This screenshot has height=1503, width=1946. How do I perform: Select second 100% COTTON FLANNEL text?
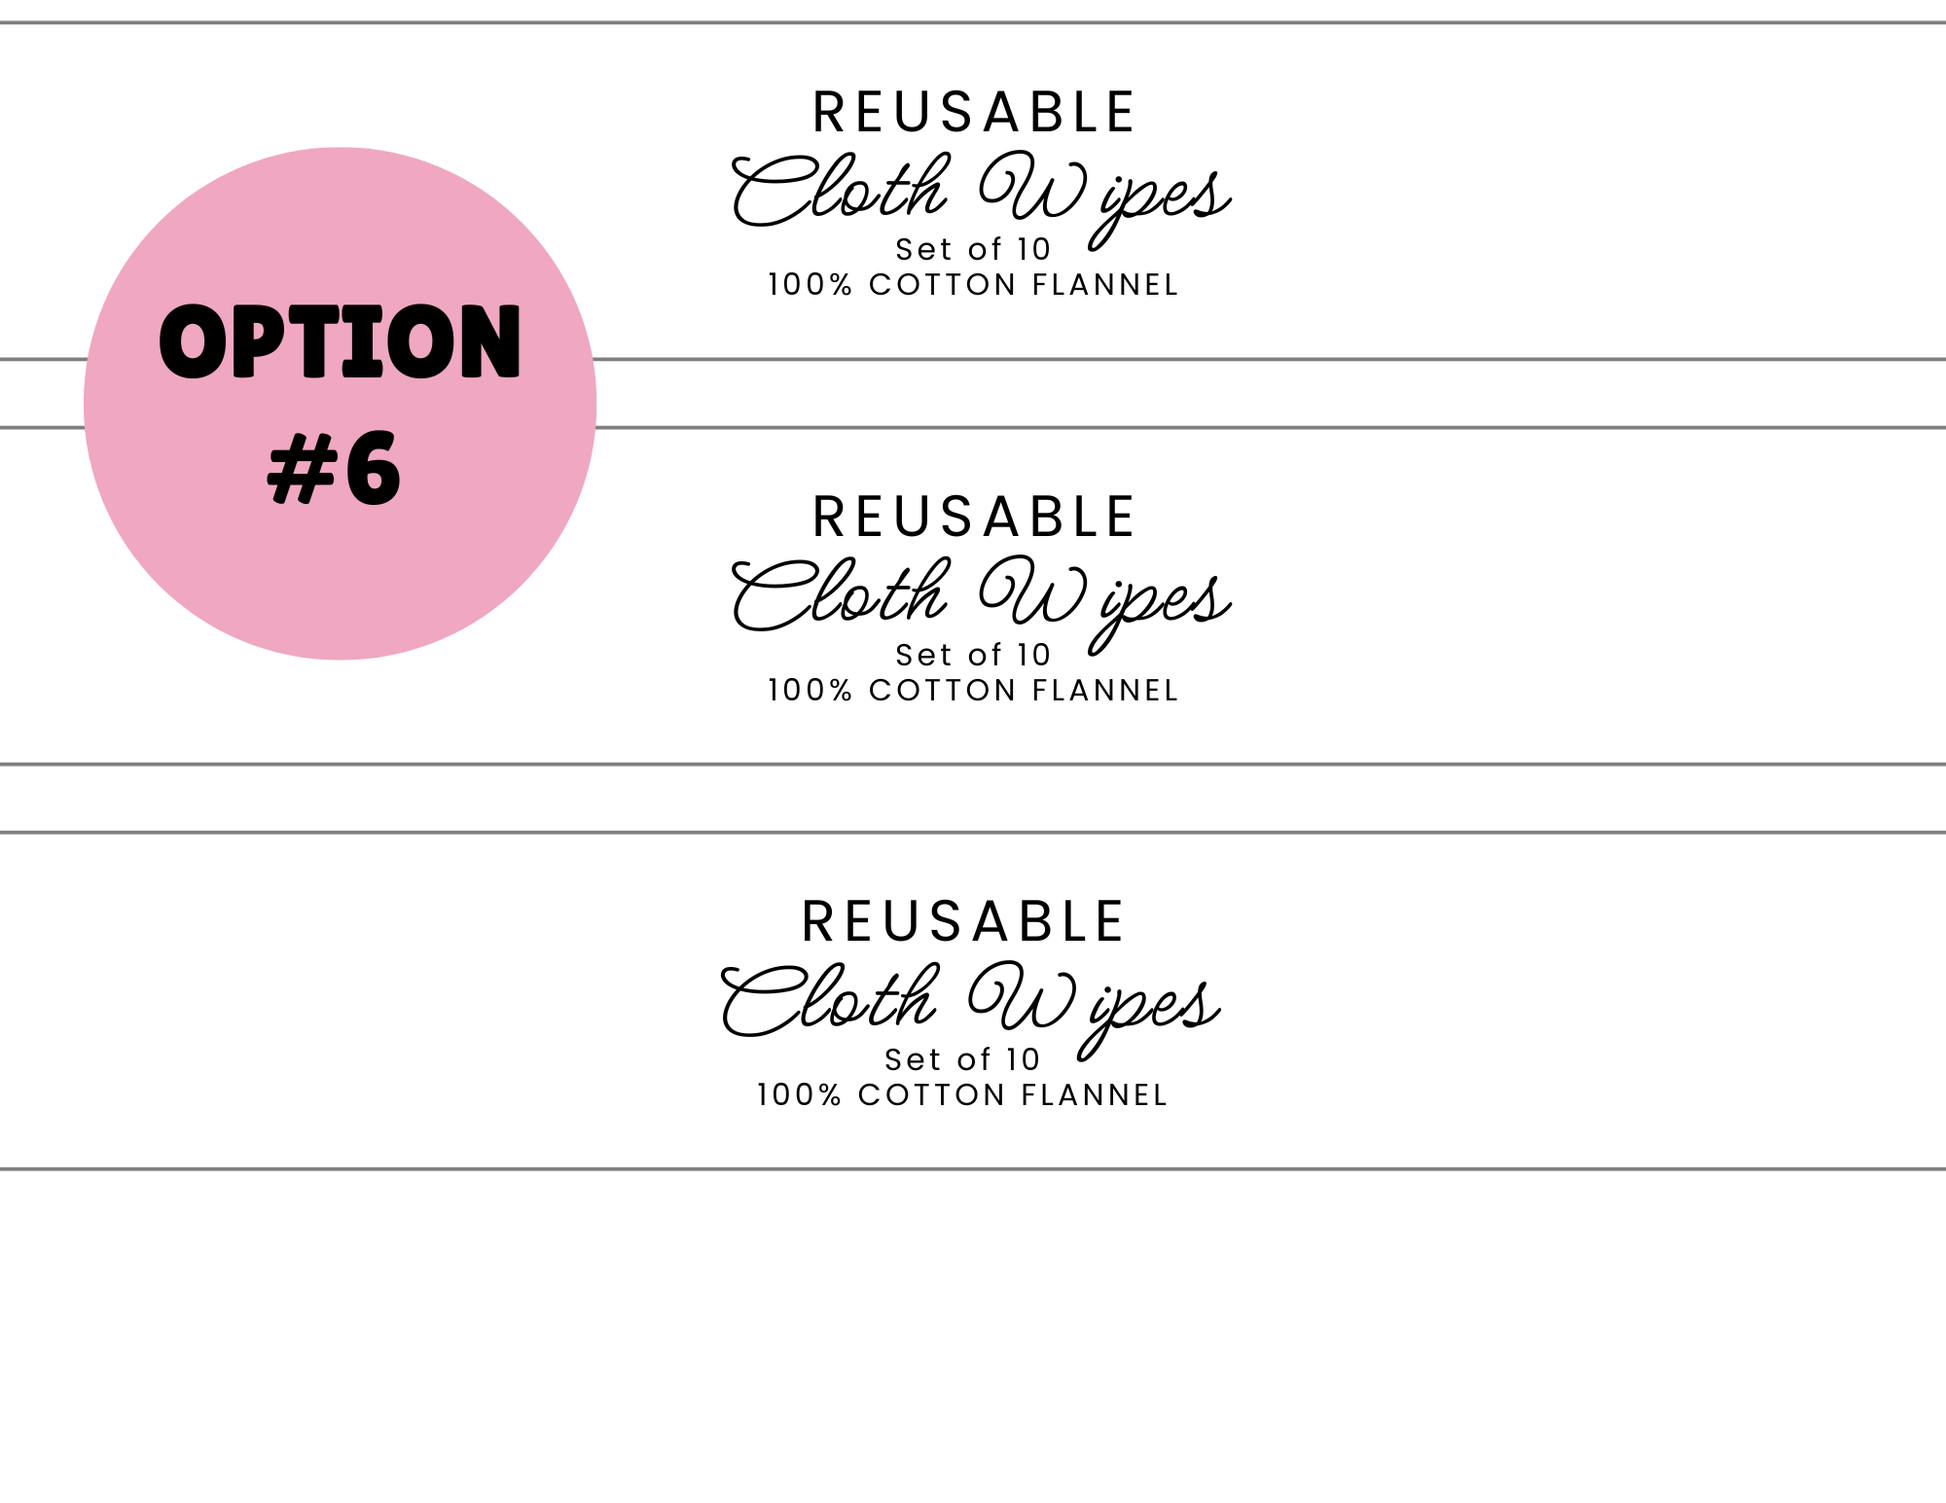[974, 691]
